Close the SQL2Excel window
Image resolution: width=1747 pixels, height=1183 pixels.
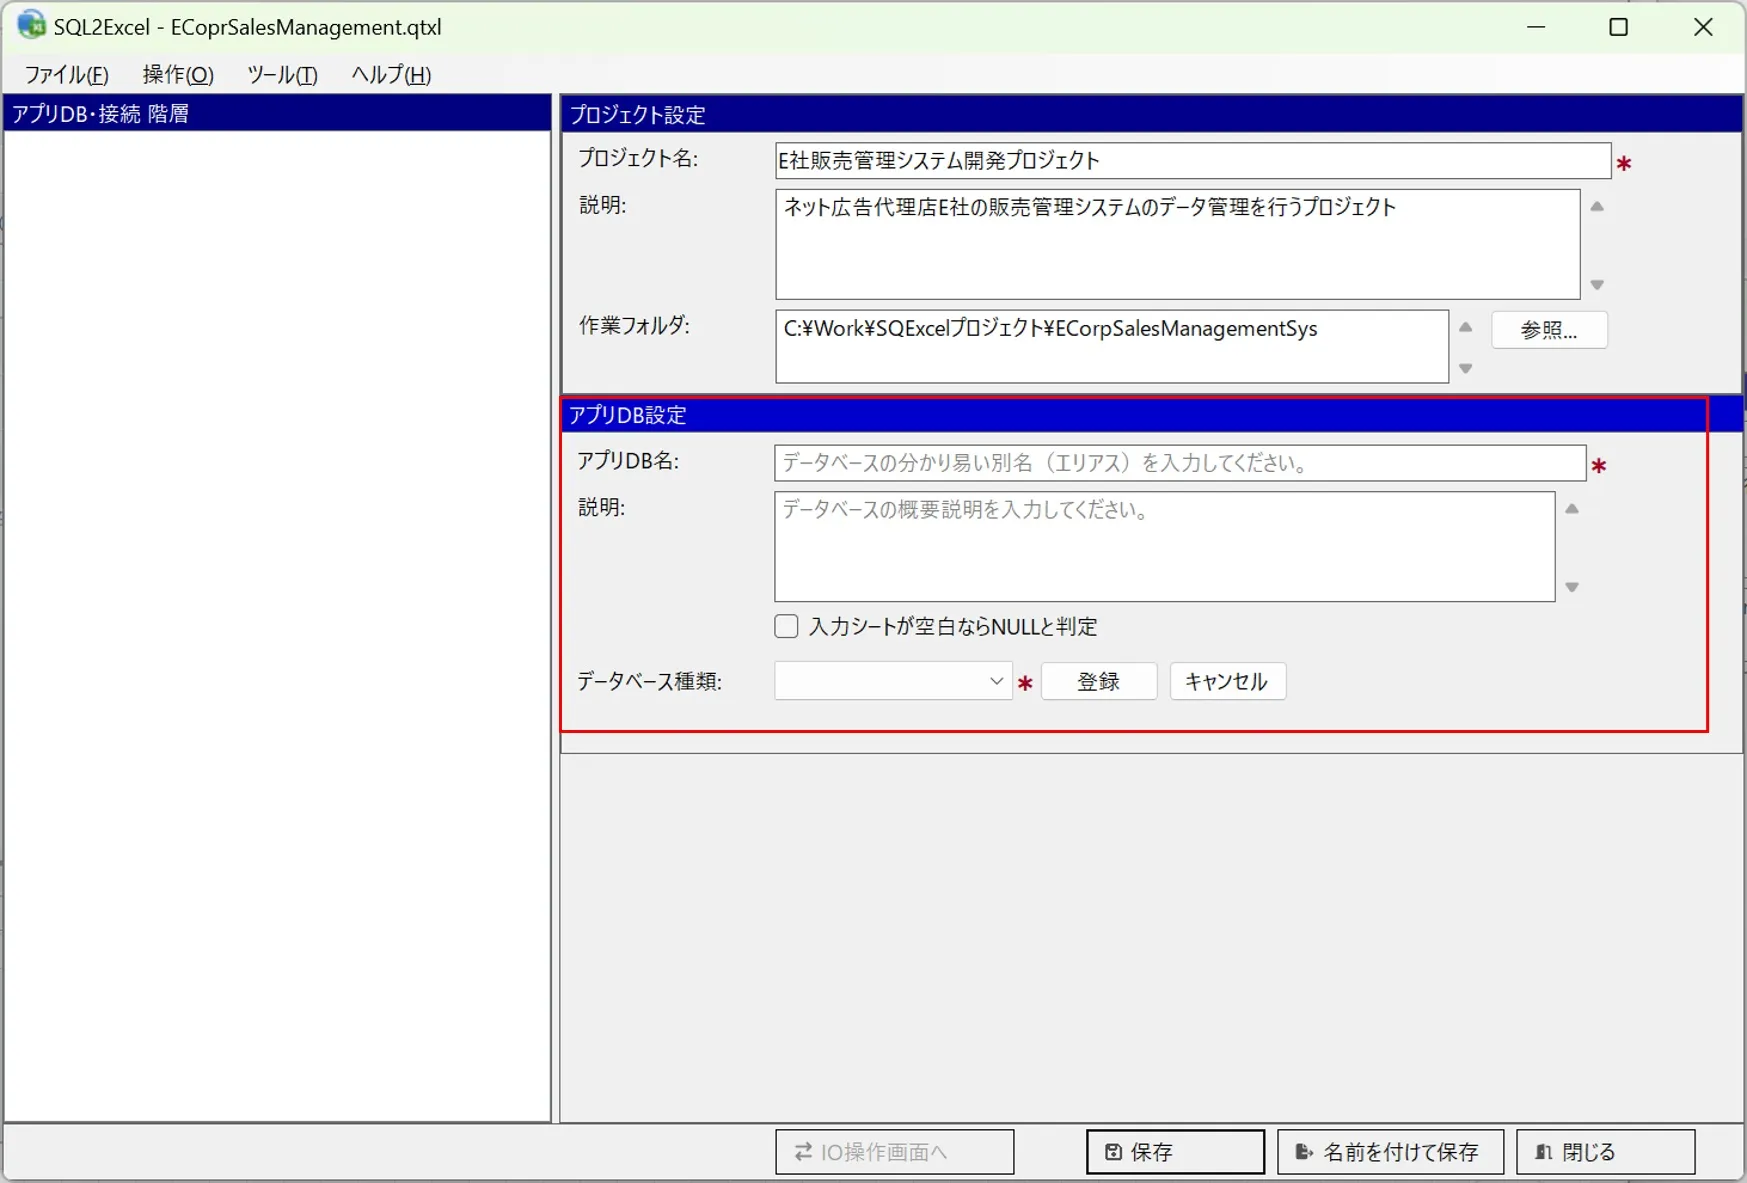(1703, 27)
